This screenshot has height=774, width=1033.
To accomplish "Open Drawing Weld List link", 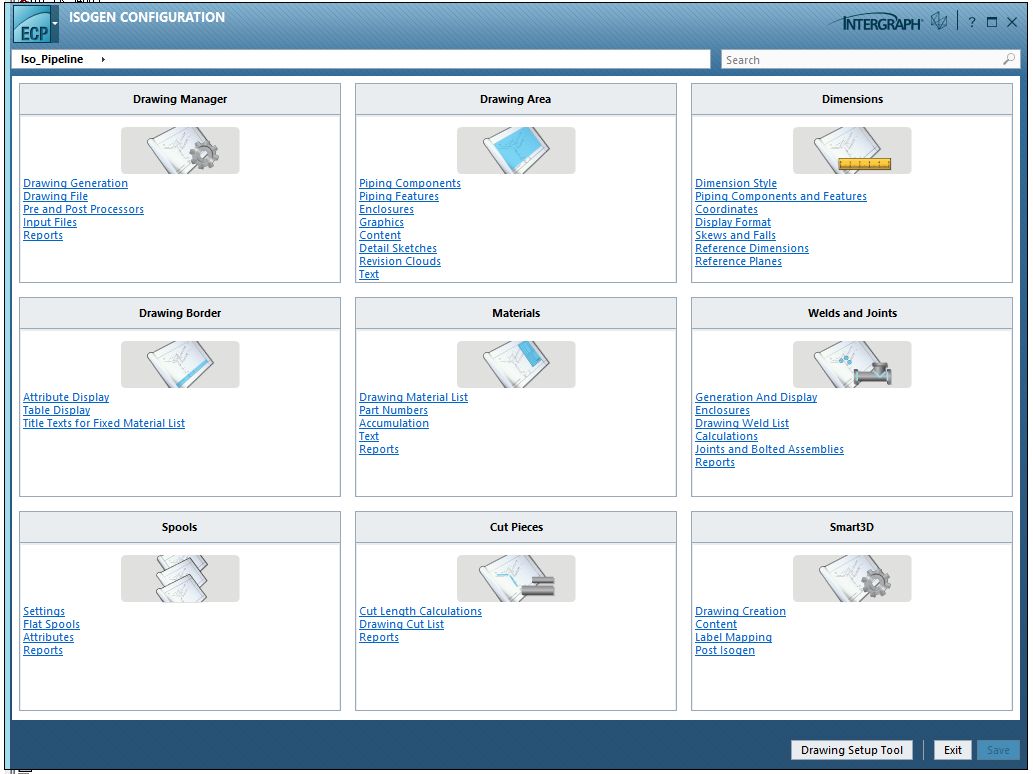I will pyautogui.click(x=742, y=424).
